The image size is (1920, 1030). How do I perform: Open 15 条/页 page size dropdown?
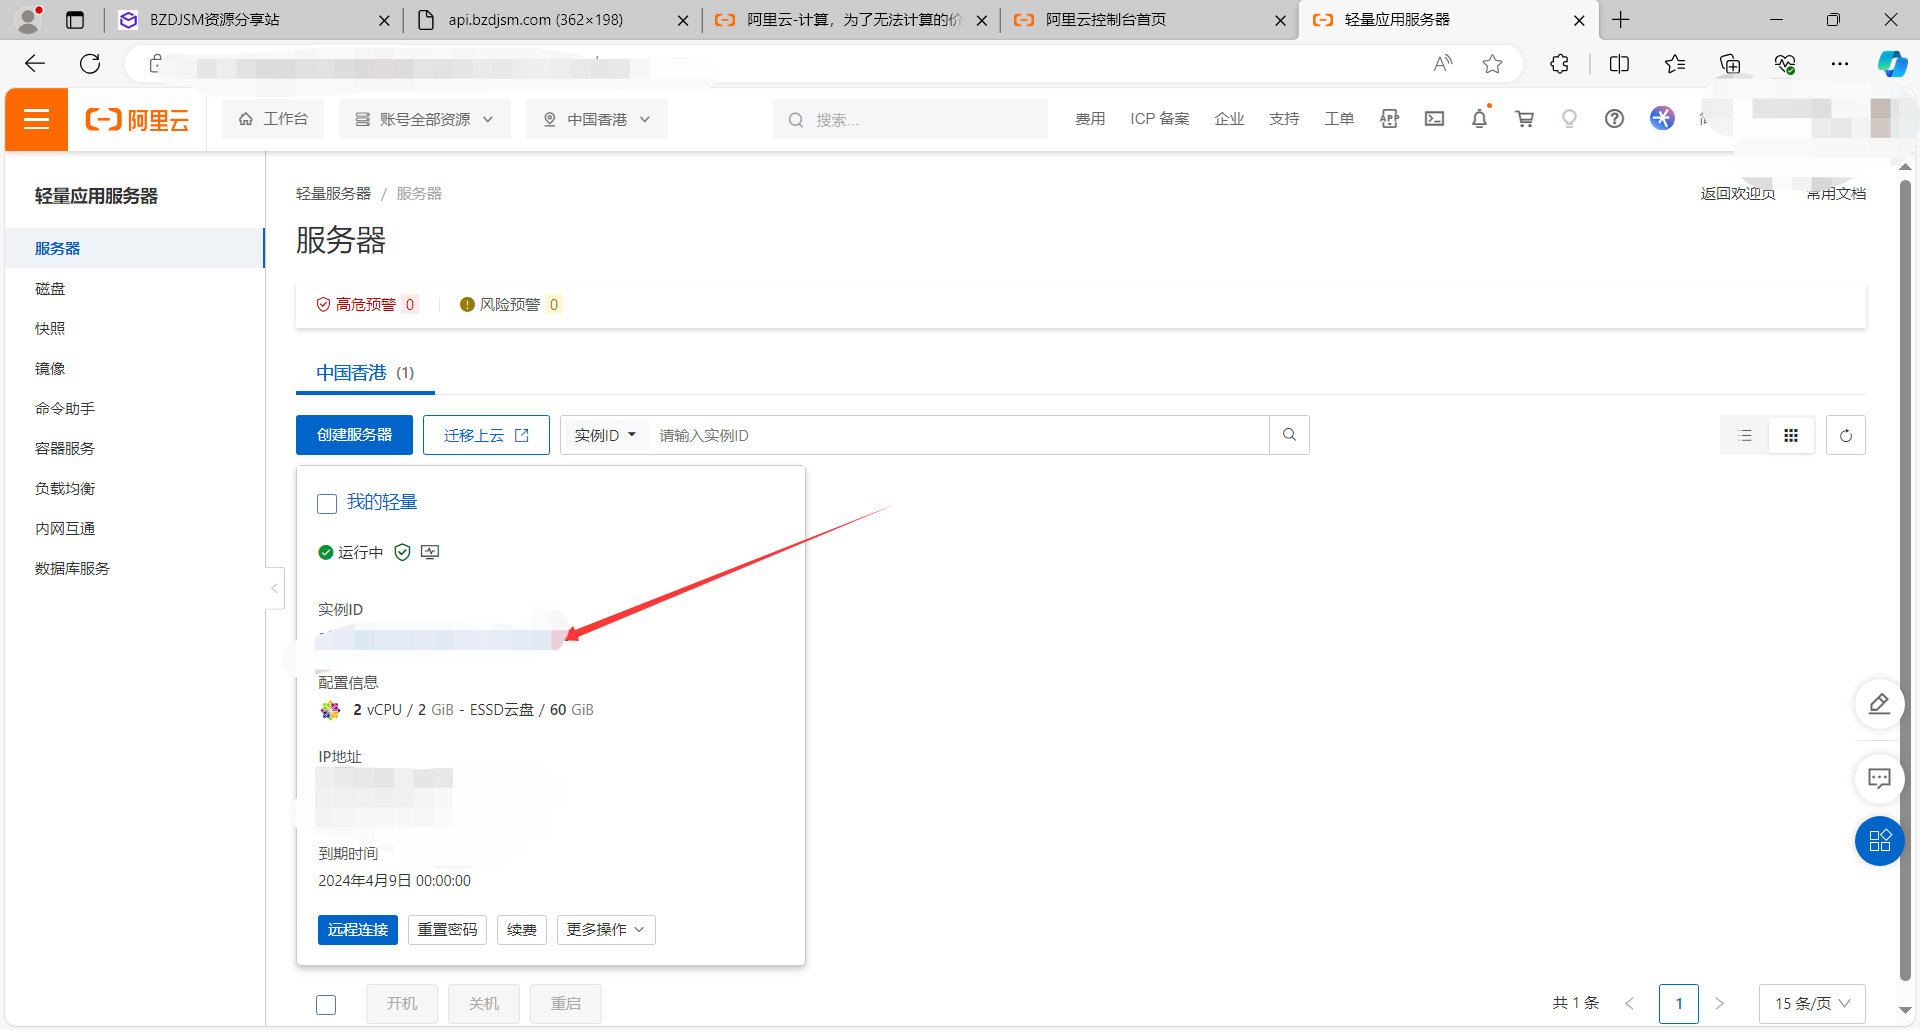point(1812,1003)
